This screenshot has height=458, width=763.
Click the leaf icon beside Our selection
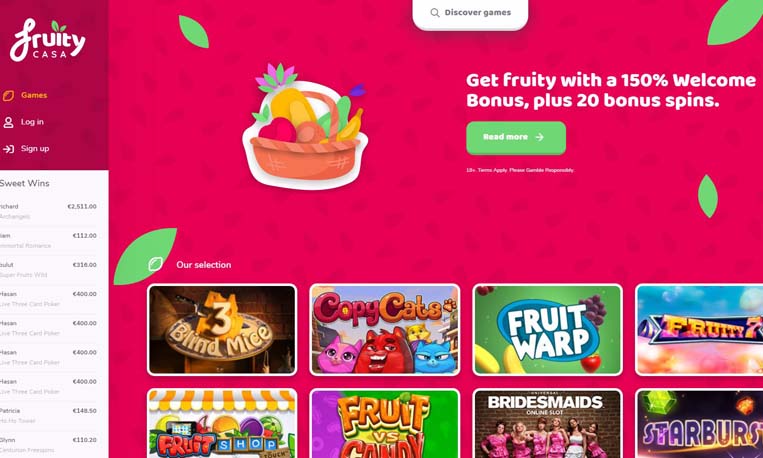[x=156, y=264]
